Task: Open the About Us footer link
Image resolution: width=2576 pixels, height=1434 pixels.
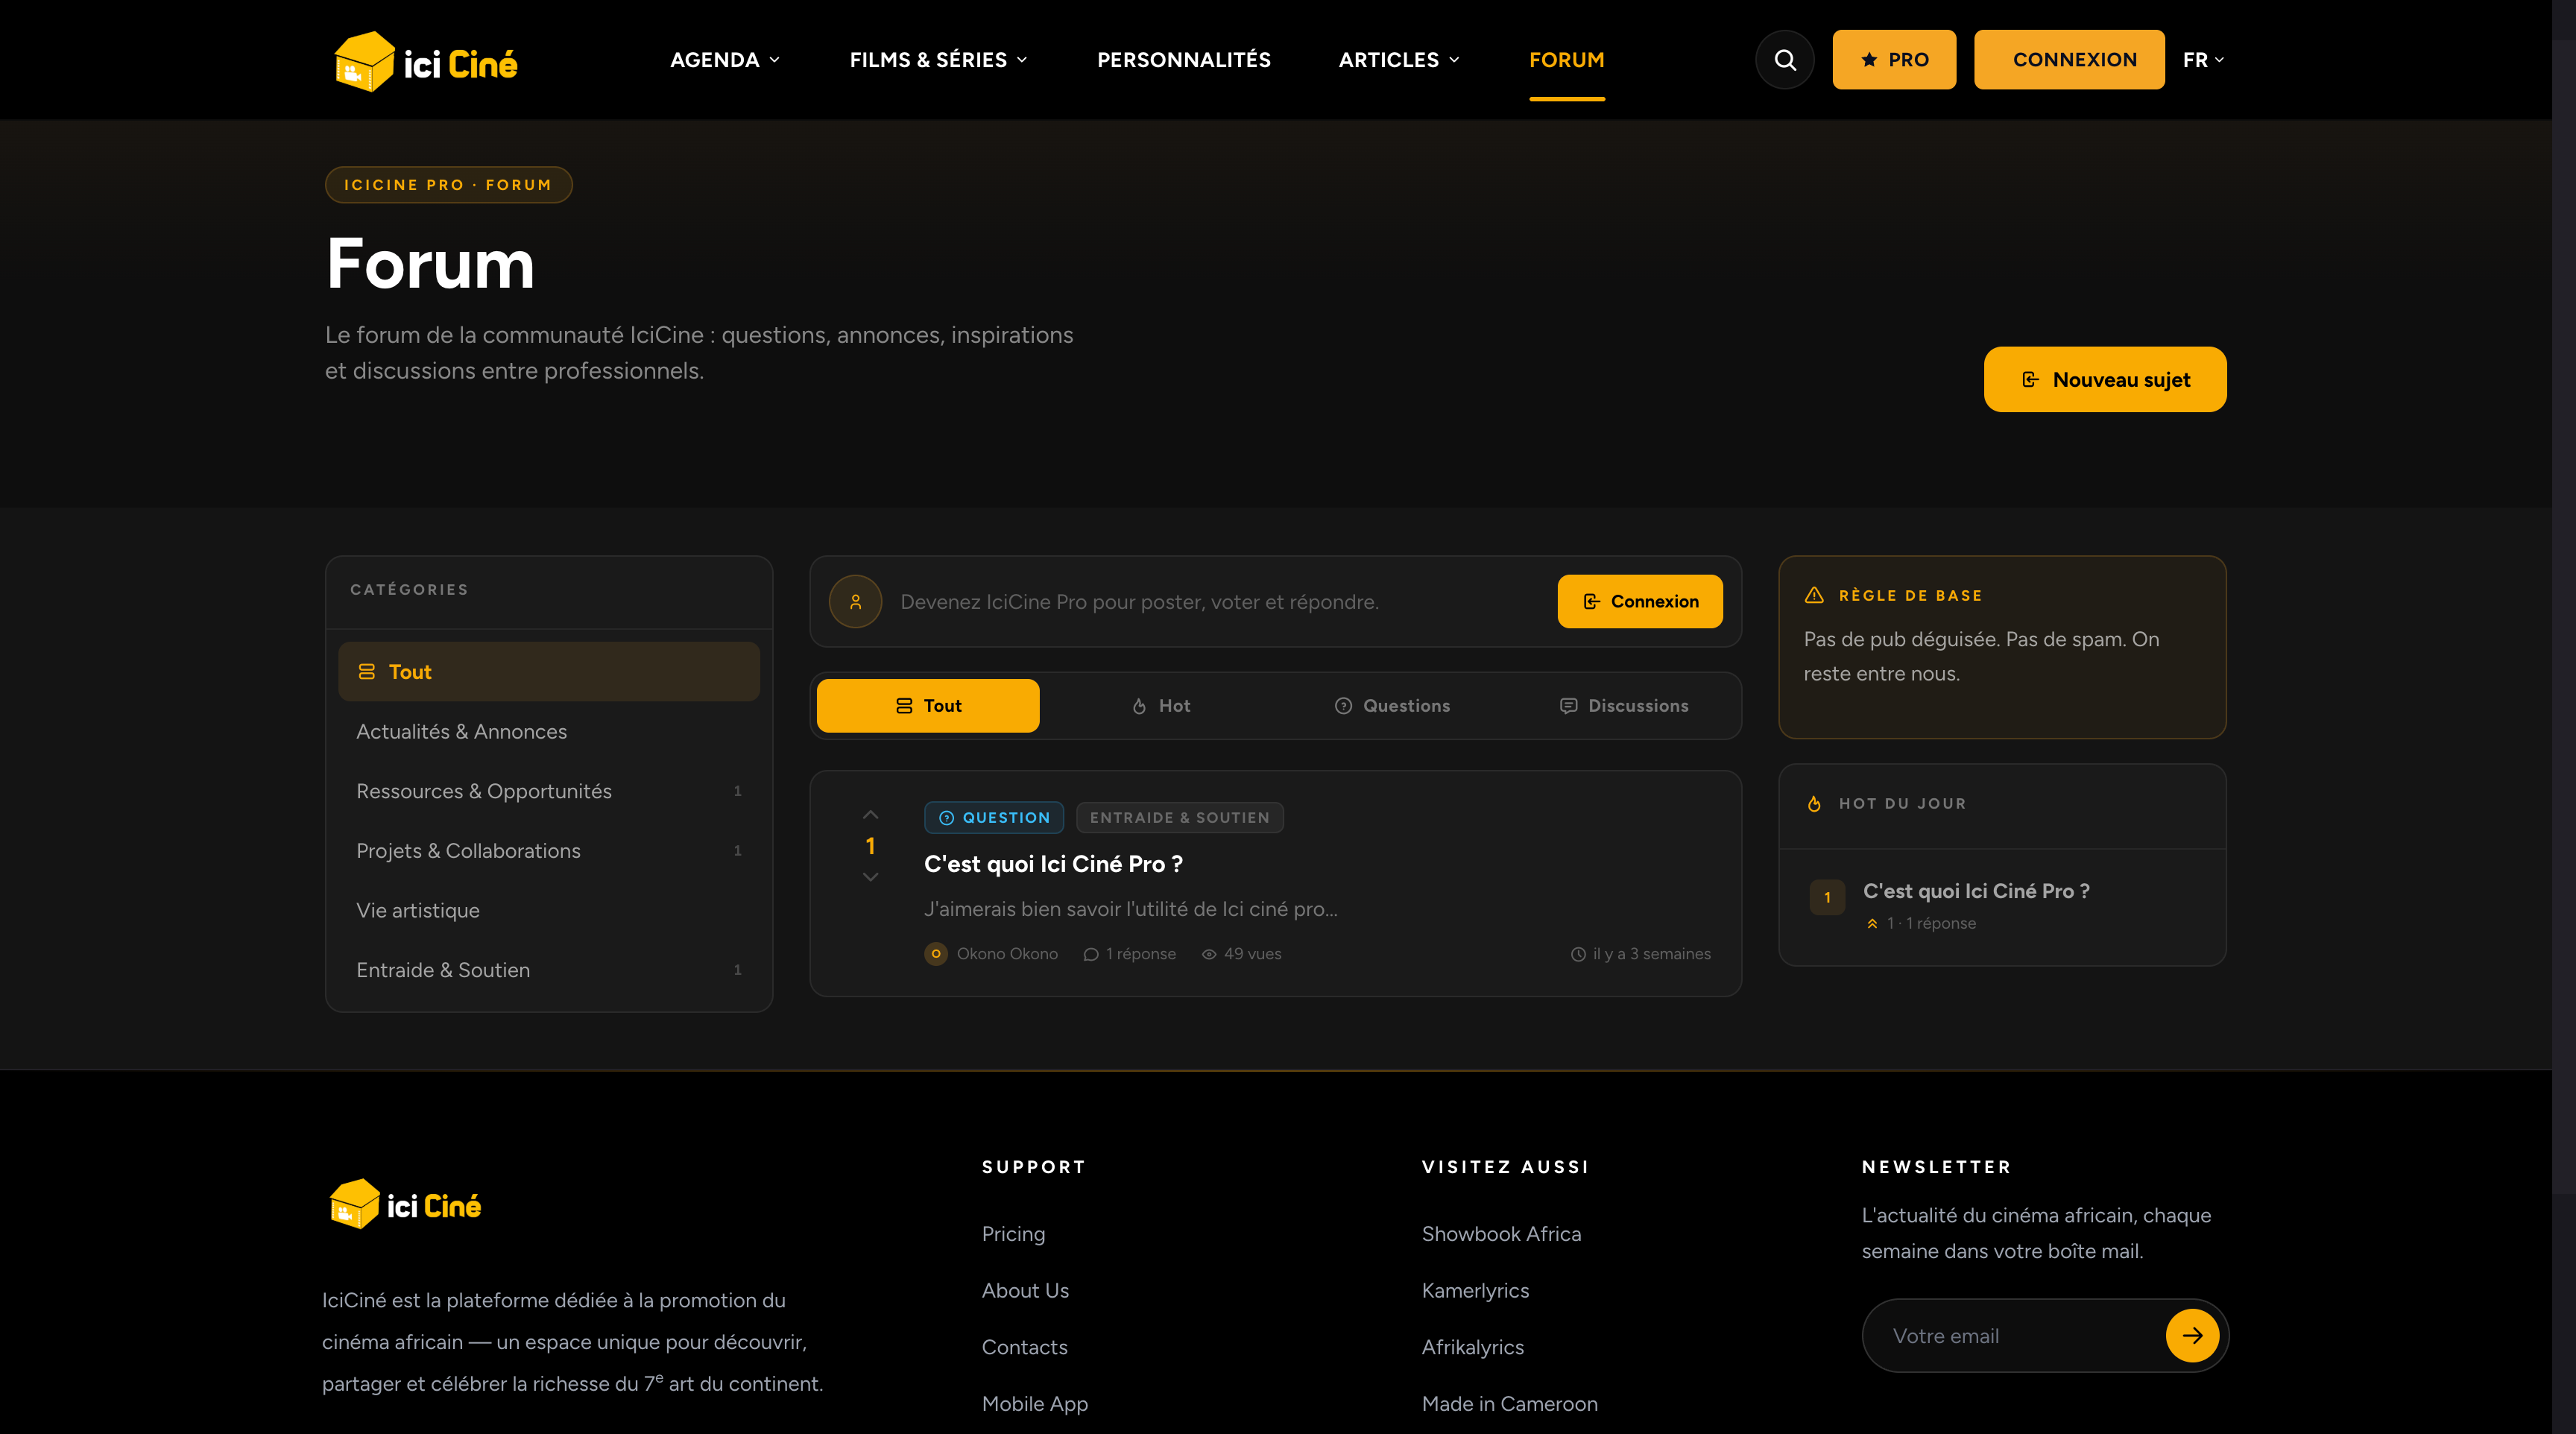Action: pyautogui.click(x=1025, y=1291)
